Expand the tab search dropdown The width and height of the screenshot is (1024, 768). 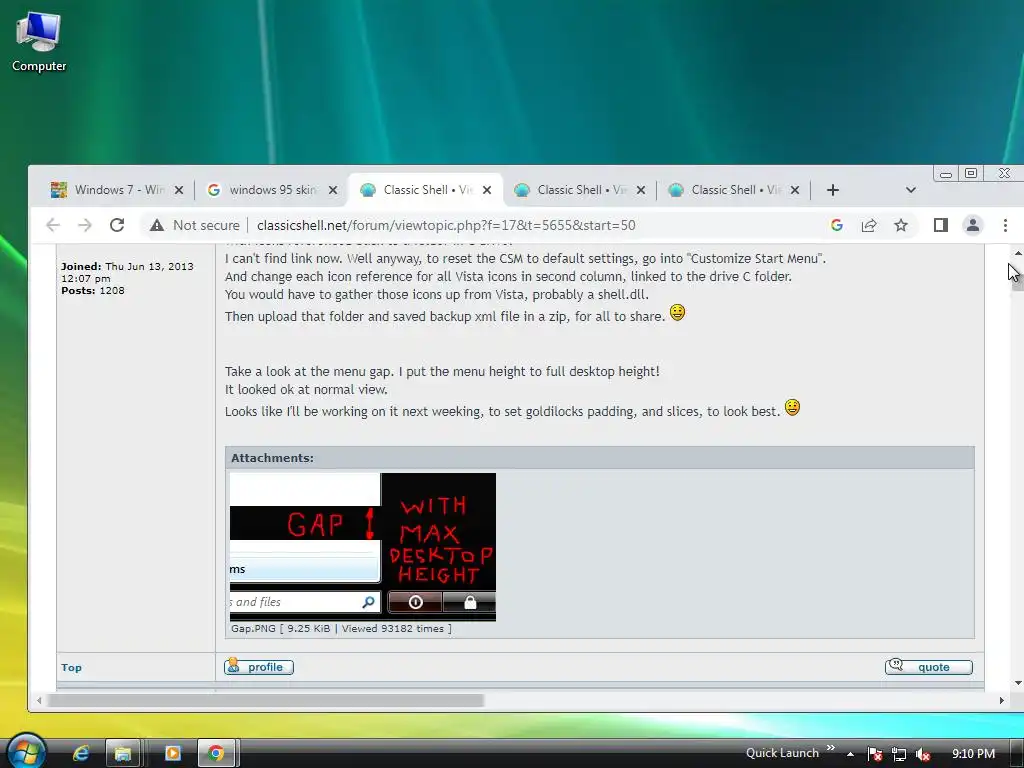point(911,190)
